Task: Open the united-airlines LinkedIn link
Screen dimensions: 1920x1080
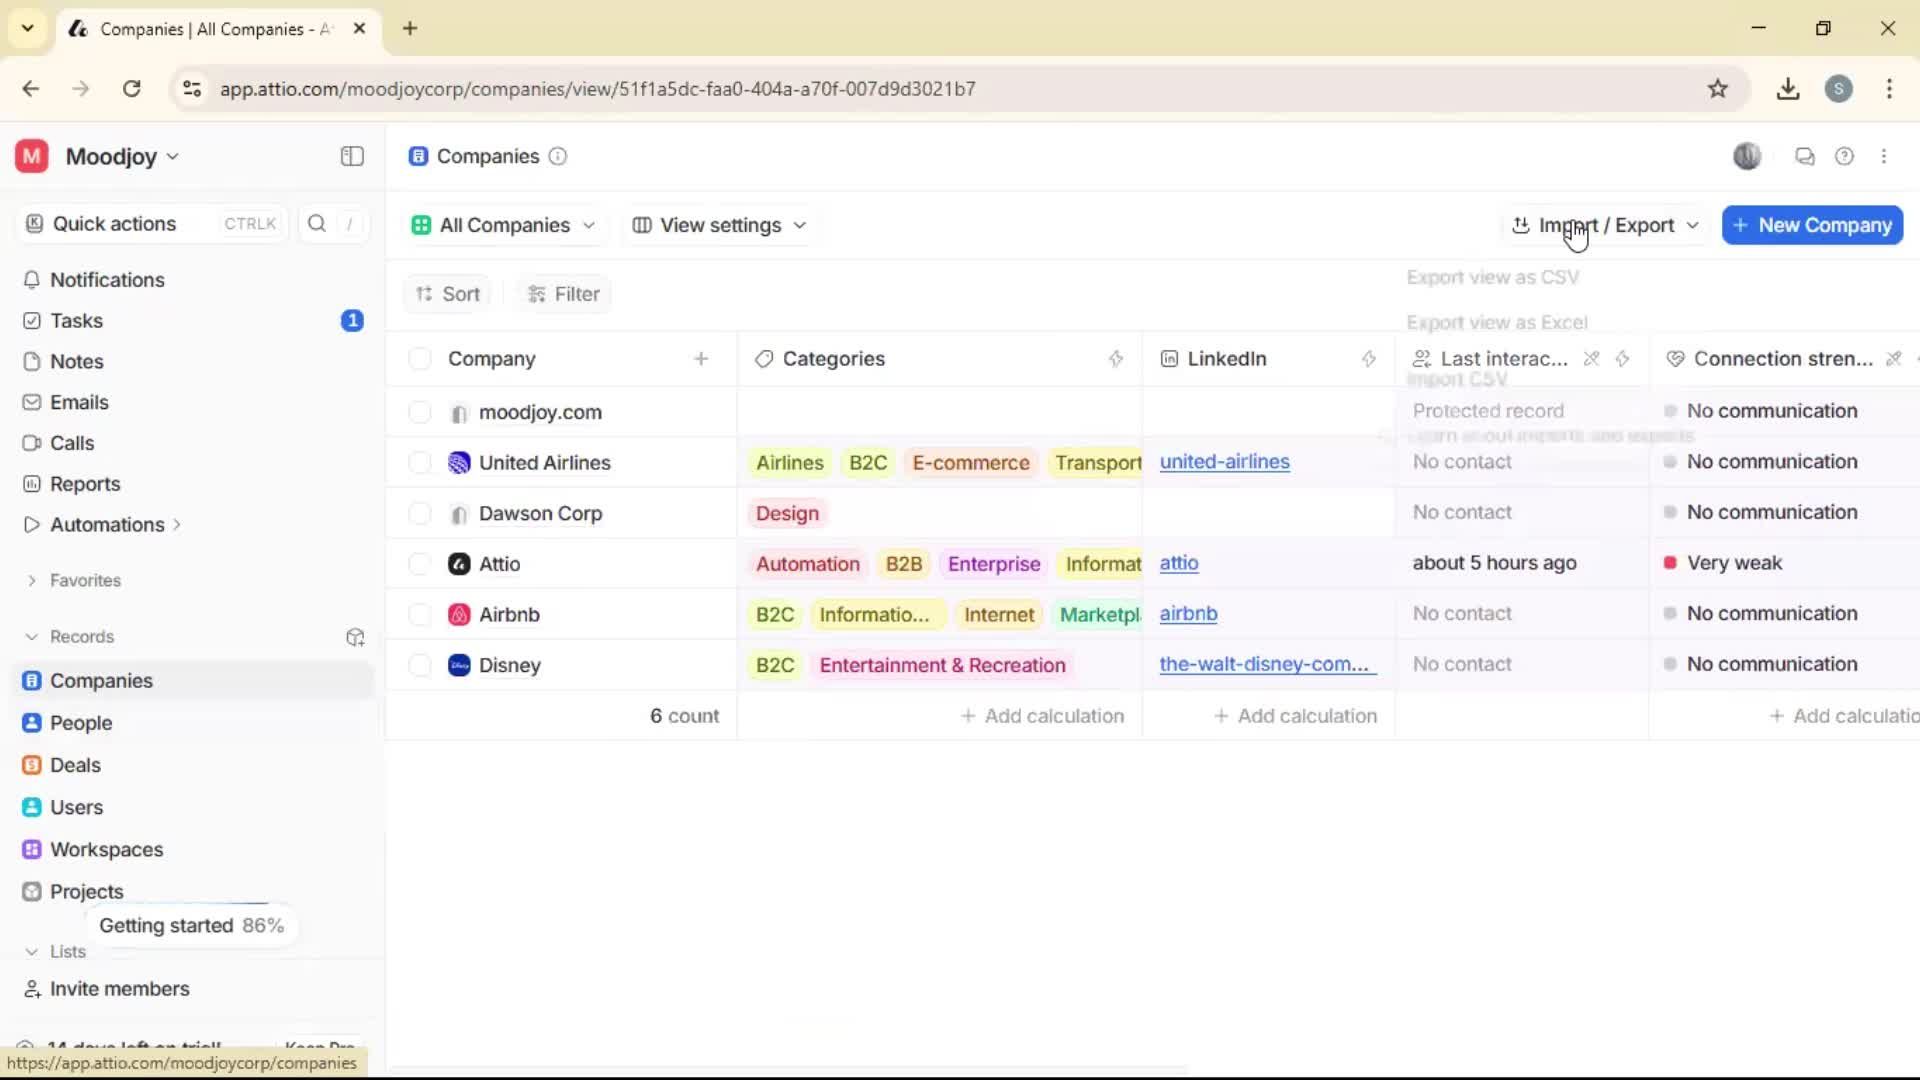Action: (1225, 462)
